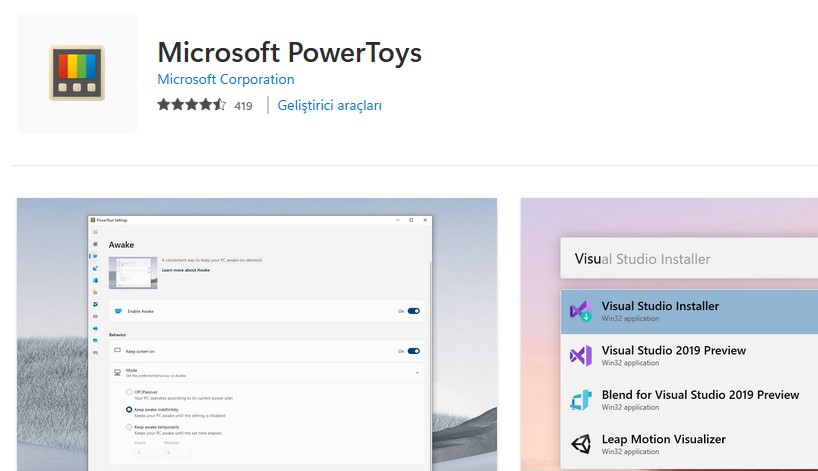Viewport: 818px width, 471px height.
Task: Select the Off (Passive) radio option
Action: click(x=128, y=391)
